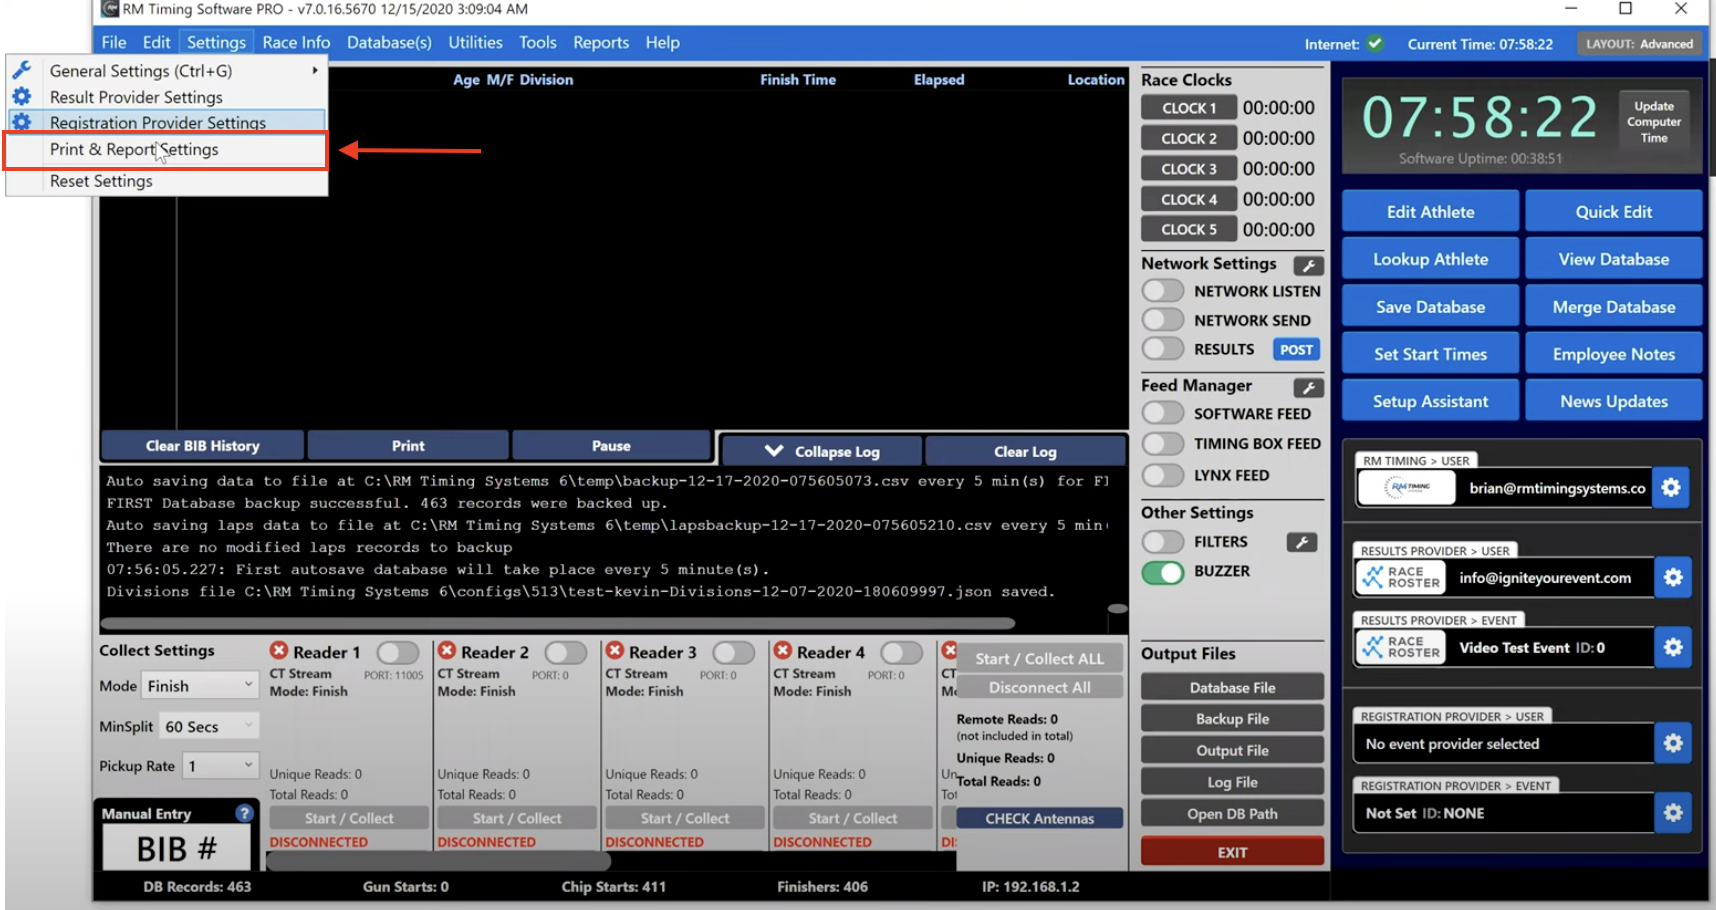Image resolution: width=1716 pixels, height=910 pixels.
Task: Toggle Reader 1 switch on
Action: point(397,652)
